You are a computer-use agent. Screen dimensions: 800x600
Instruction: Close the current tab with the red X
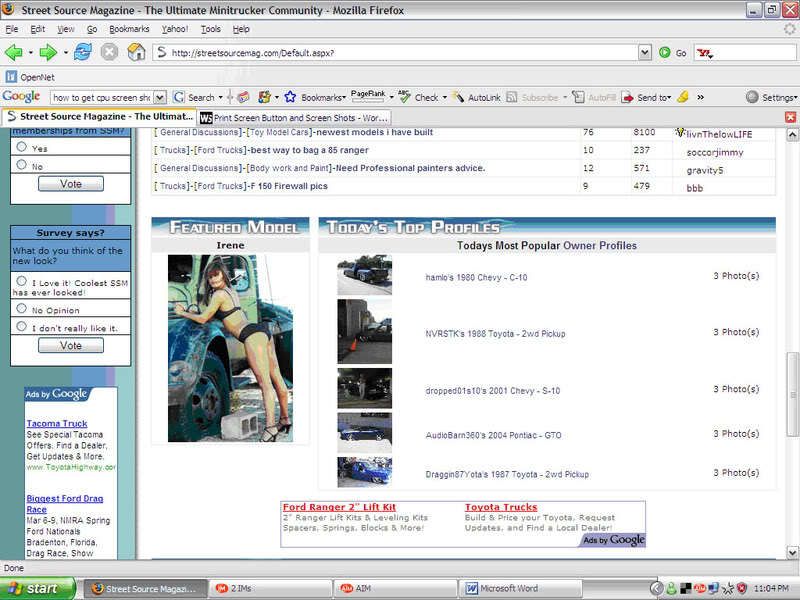[x=790, y=117]
